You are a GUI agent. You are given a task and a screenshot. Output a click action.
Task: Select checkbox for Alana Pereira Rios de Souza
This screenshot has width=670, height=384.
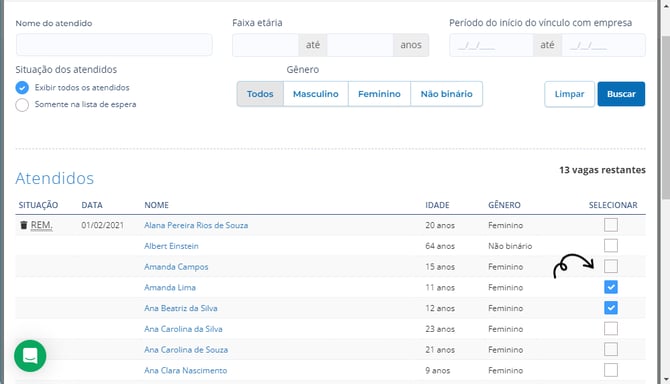tap(611, 225)
